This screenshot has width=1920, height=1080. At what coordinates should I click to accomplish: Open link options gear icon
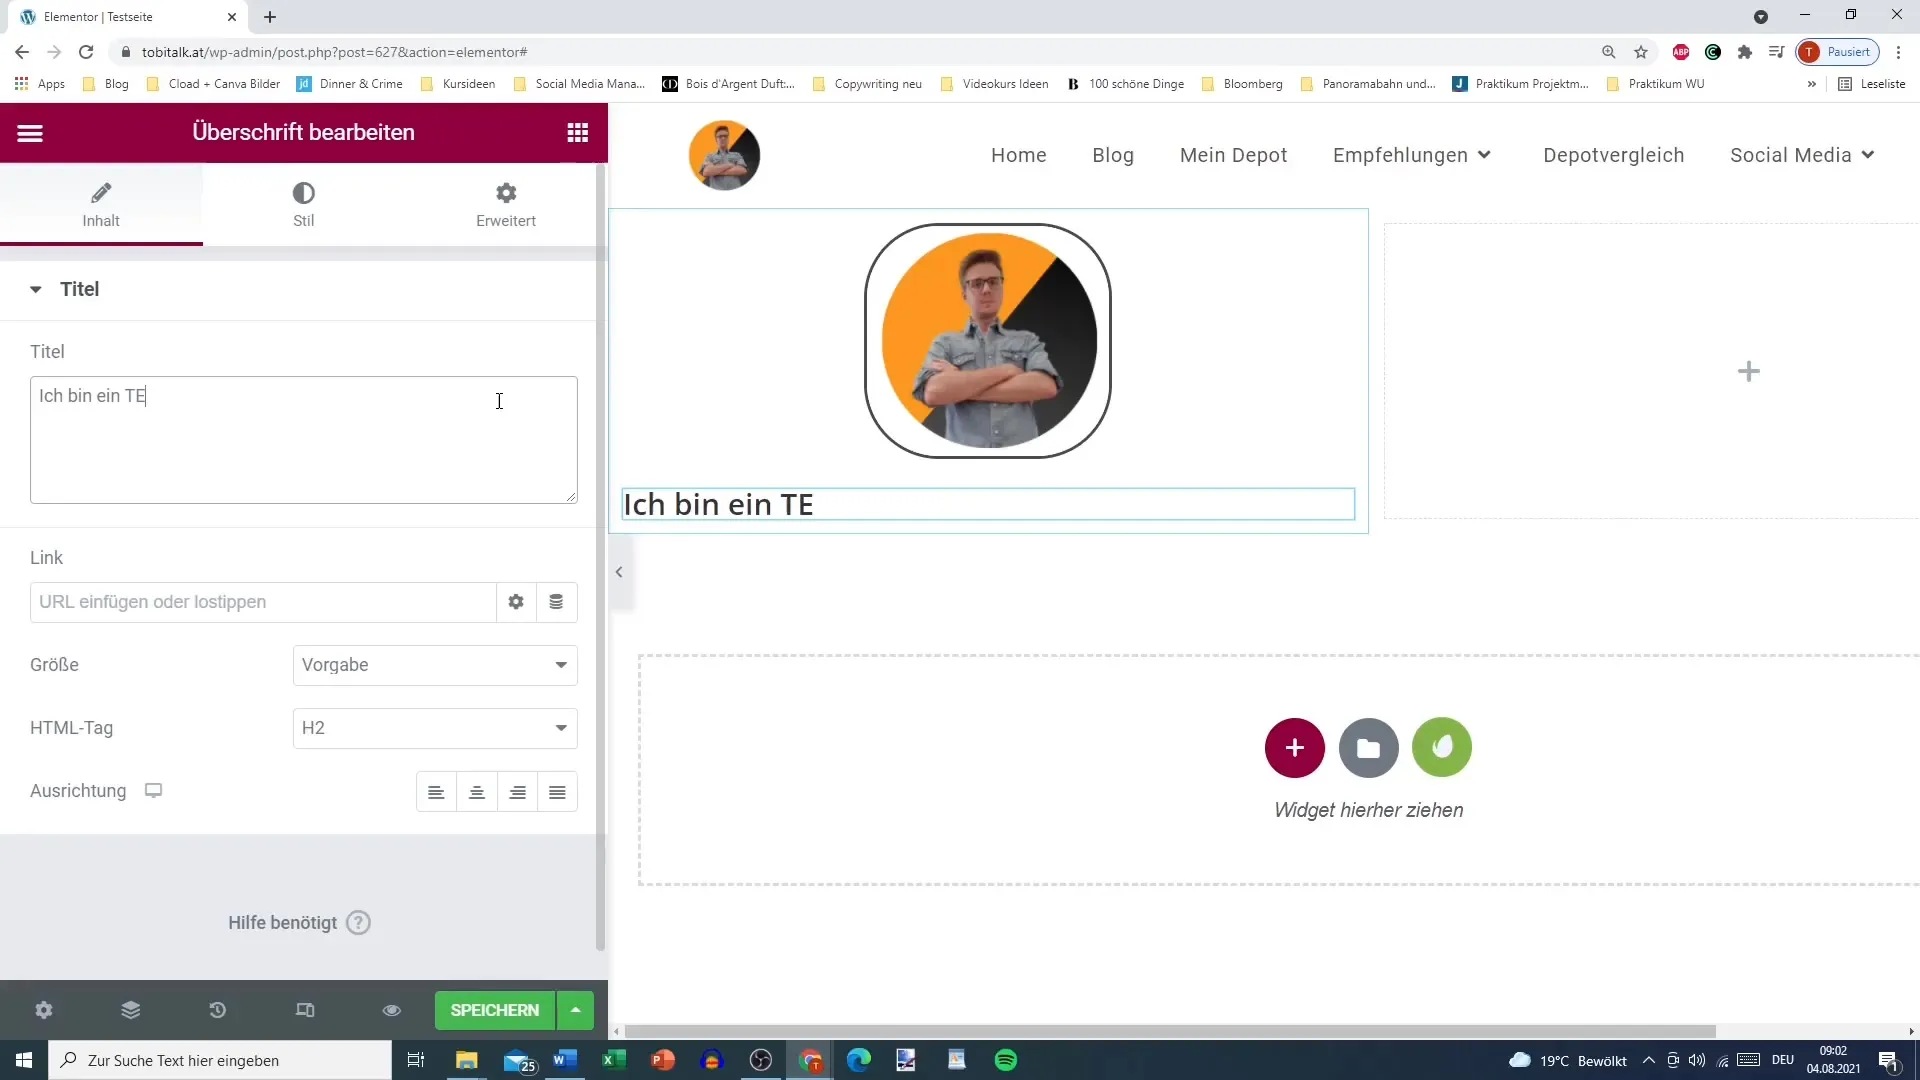tap(516, 602)
